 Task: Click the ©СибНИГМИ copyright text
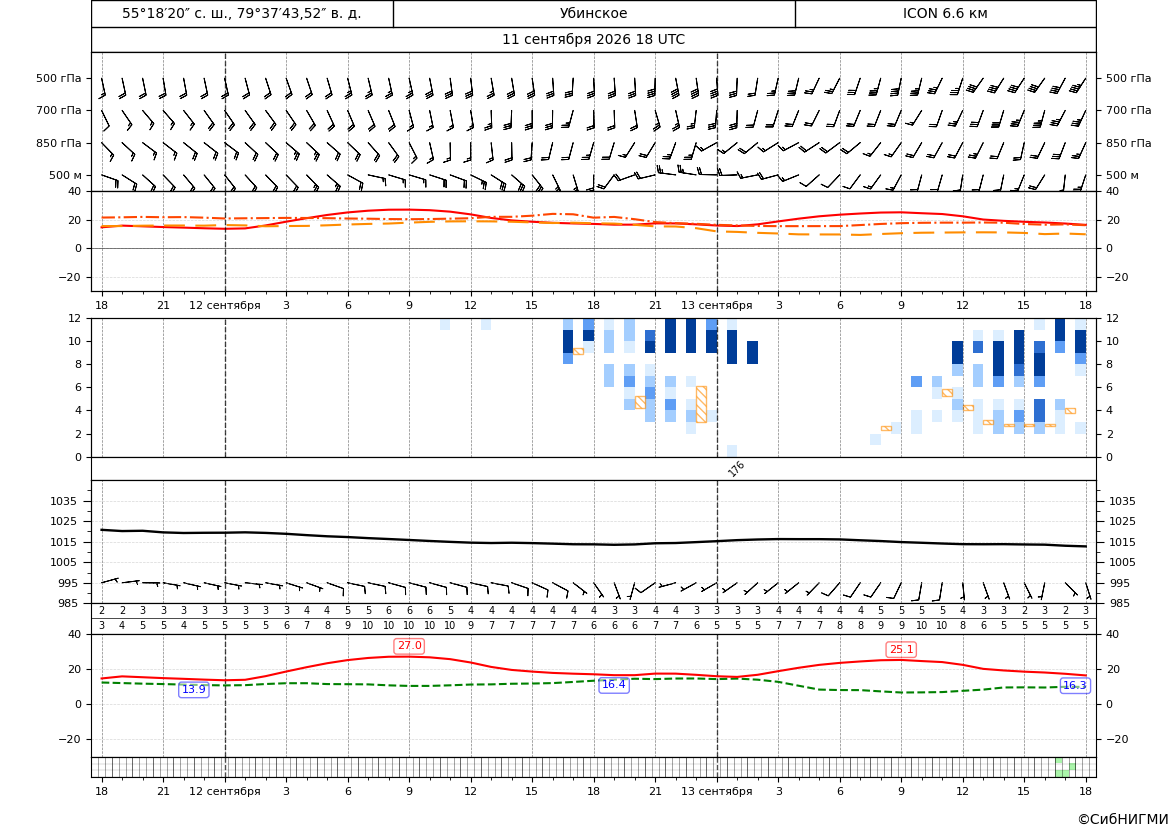click(x=1123, y=819)
